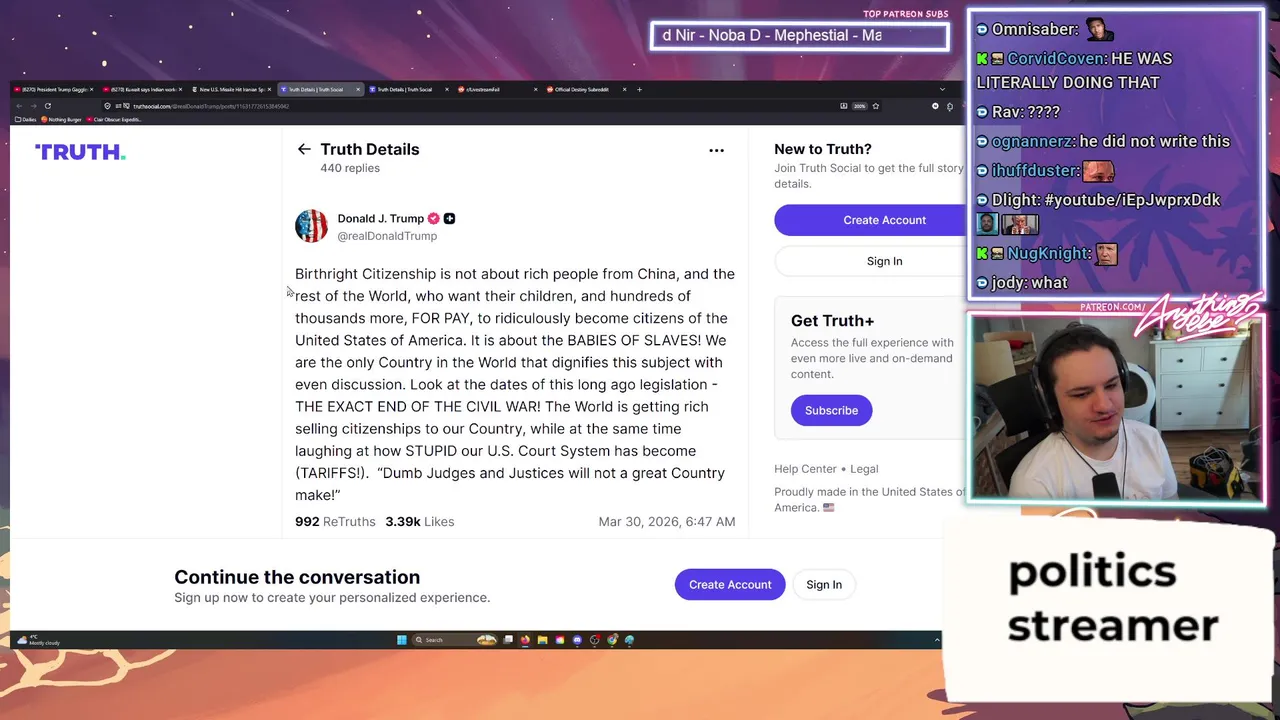The image size is (1280, 720).
Task: Click the 200% zoom indicator
Action: coord(859,106)
